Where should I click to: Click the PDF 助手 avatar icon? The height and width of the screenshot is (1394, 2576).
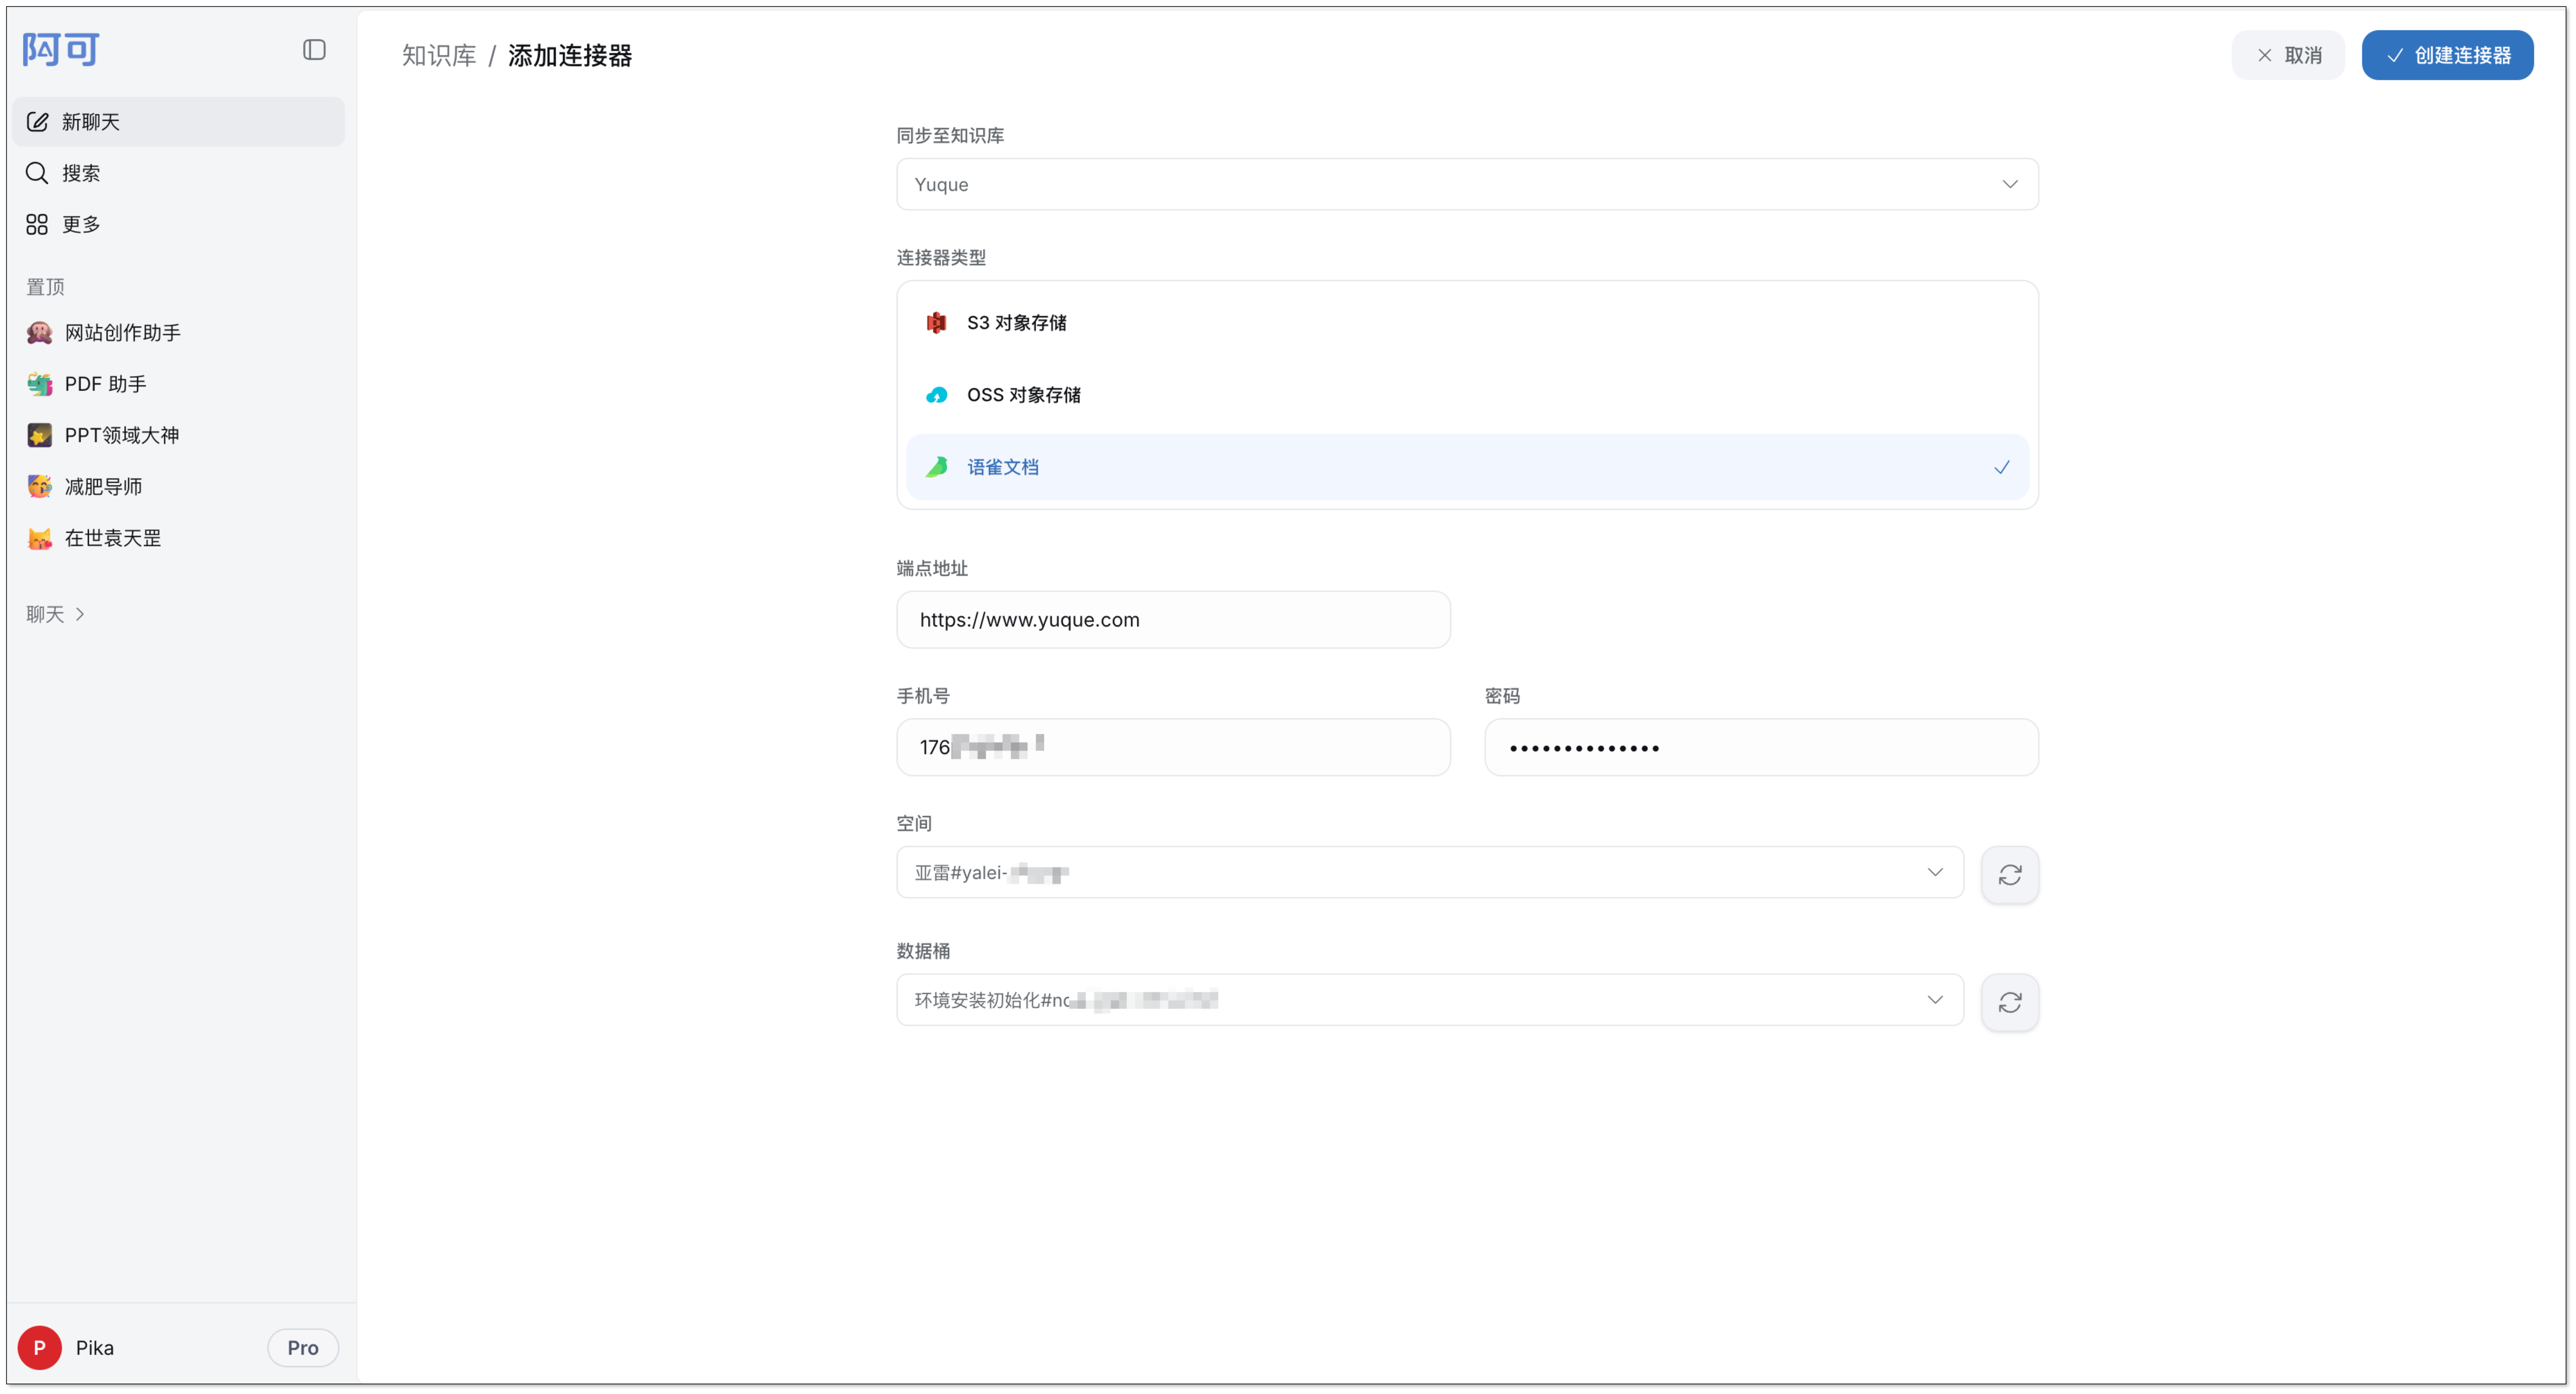40,384
